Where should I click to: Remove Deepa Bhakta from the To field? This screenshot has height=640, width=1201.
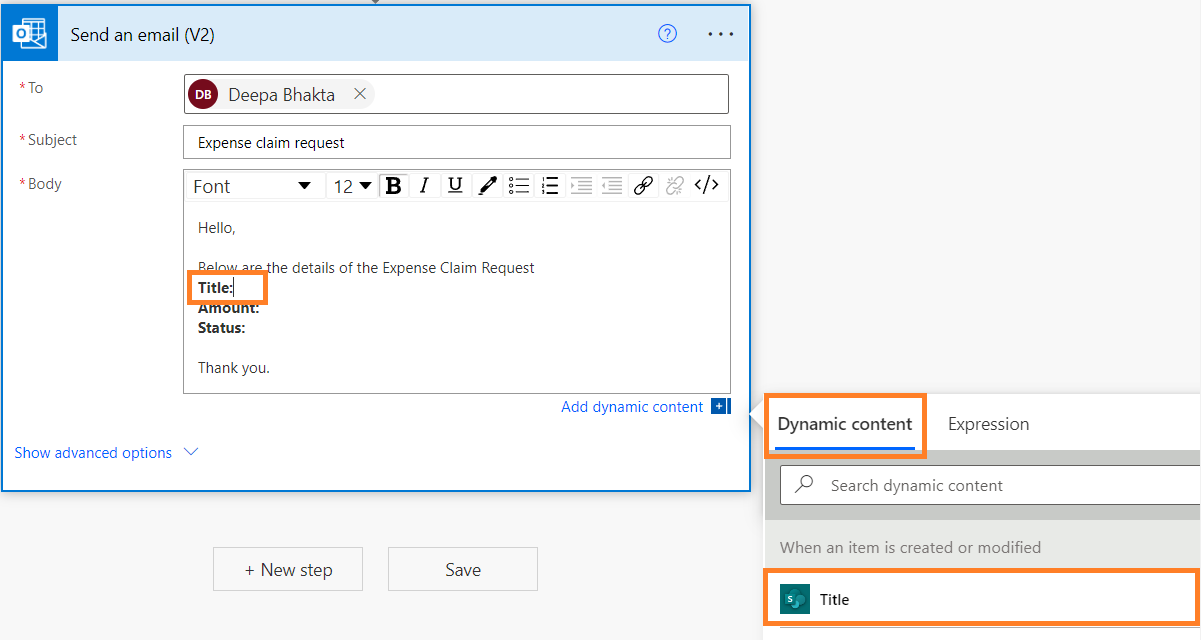(360, 94)
